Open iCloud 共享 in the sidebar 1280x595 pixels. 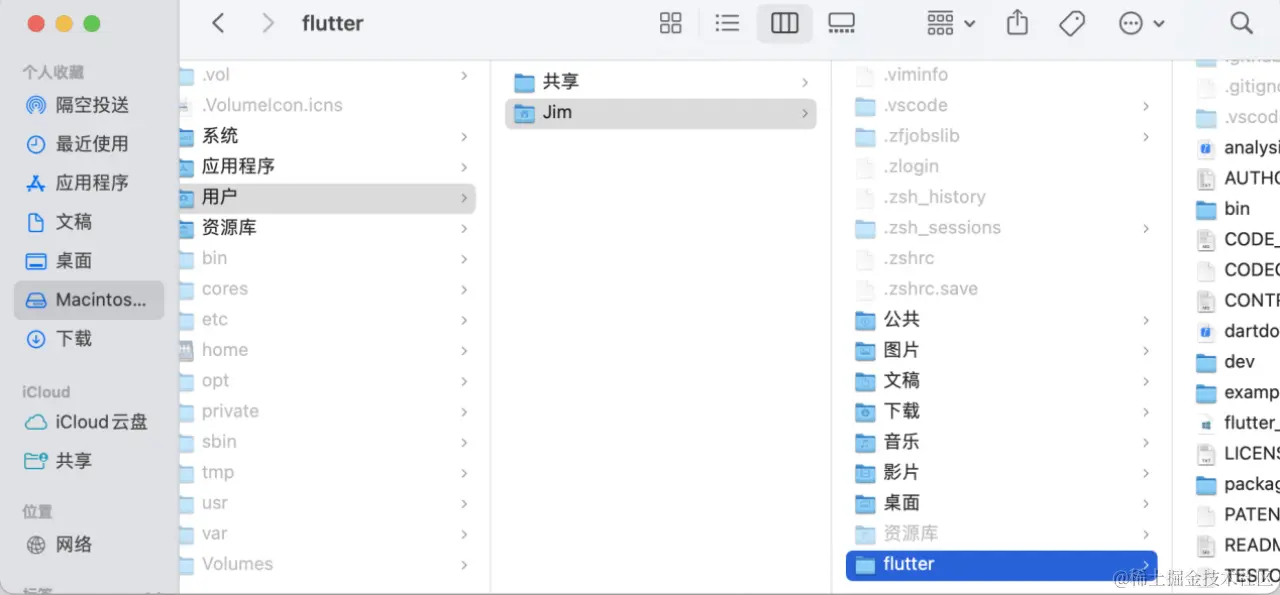click(88, 461)
